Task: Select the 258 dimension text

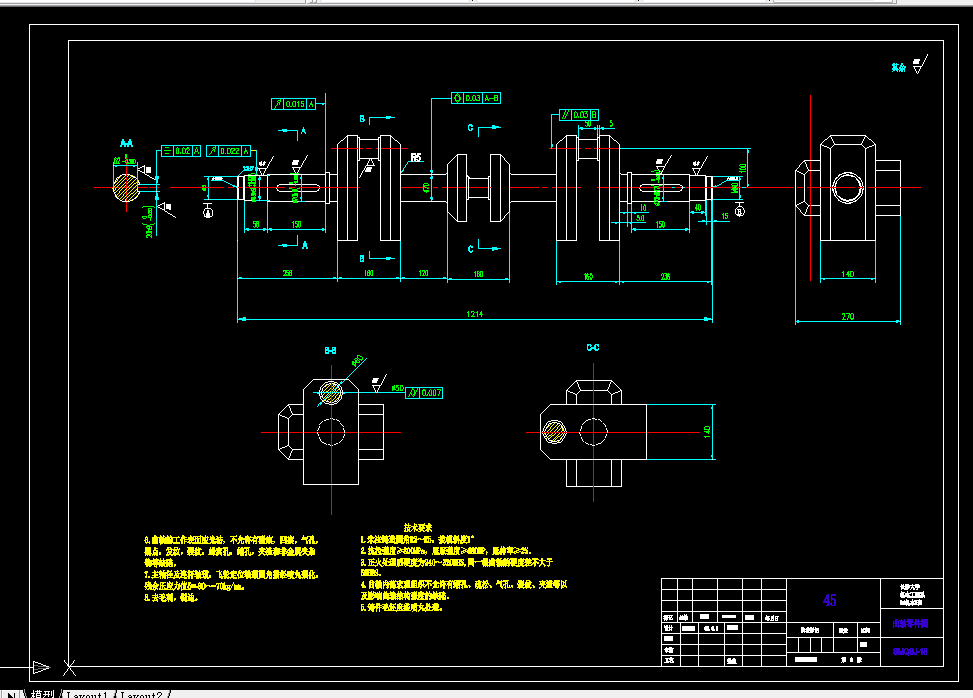Action: [287, 273]
